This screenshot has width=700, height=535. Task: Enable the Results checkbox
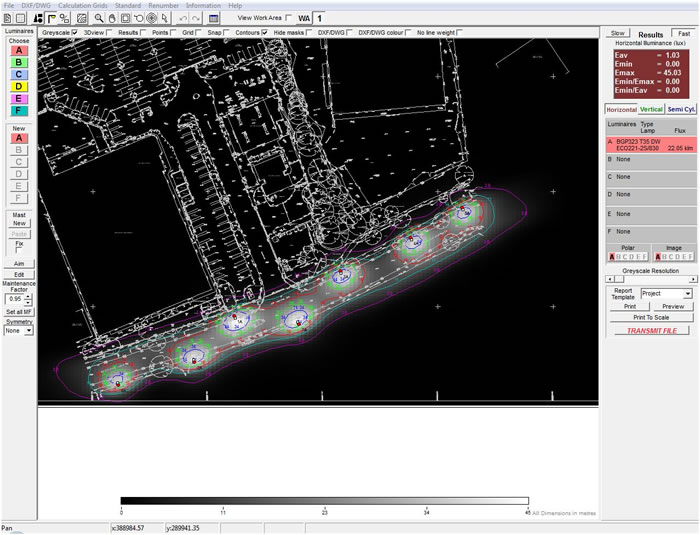[143, 33]
